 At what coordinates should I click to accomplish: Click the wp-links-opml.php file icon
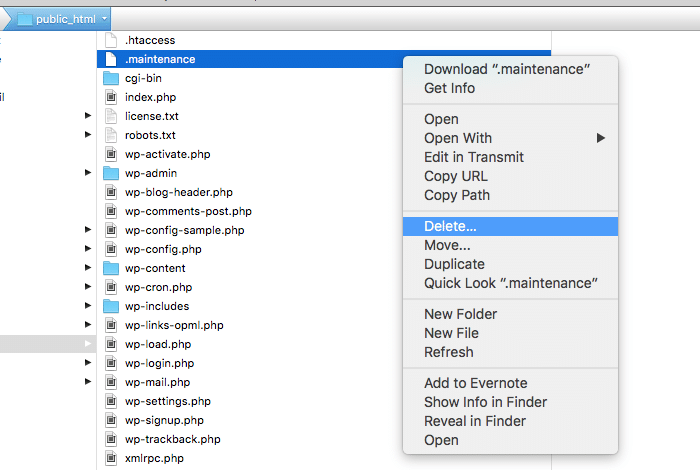111,325
